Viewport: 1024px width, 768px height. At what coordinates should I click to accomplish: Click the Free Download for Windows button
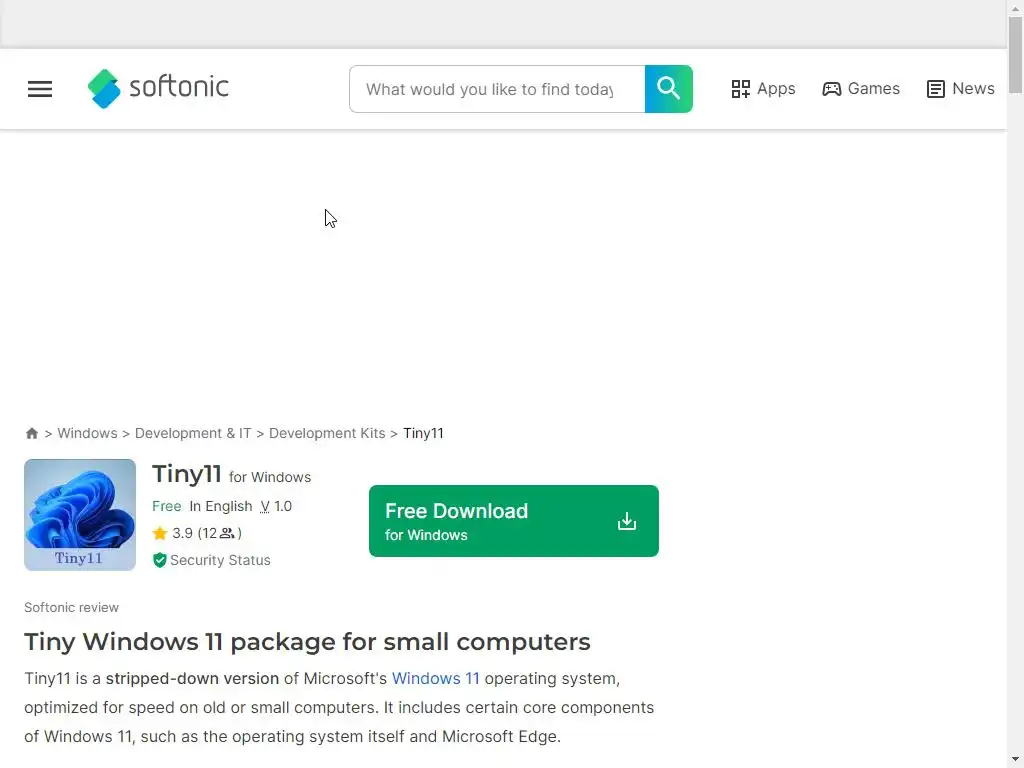pos(513,521)
